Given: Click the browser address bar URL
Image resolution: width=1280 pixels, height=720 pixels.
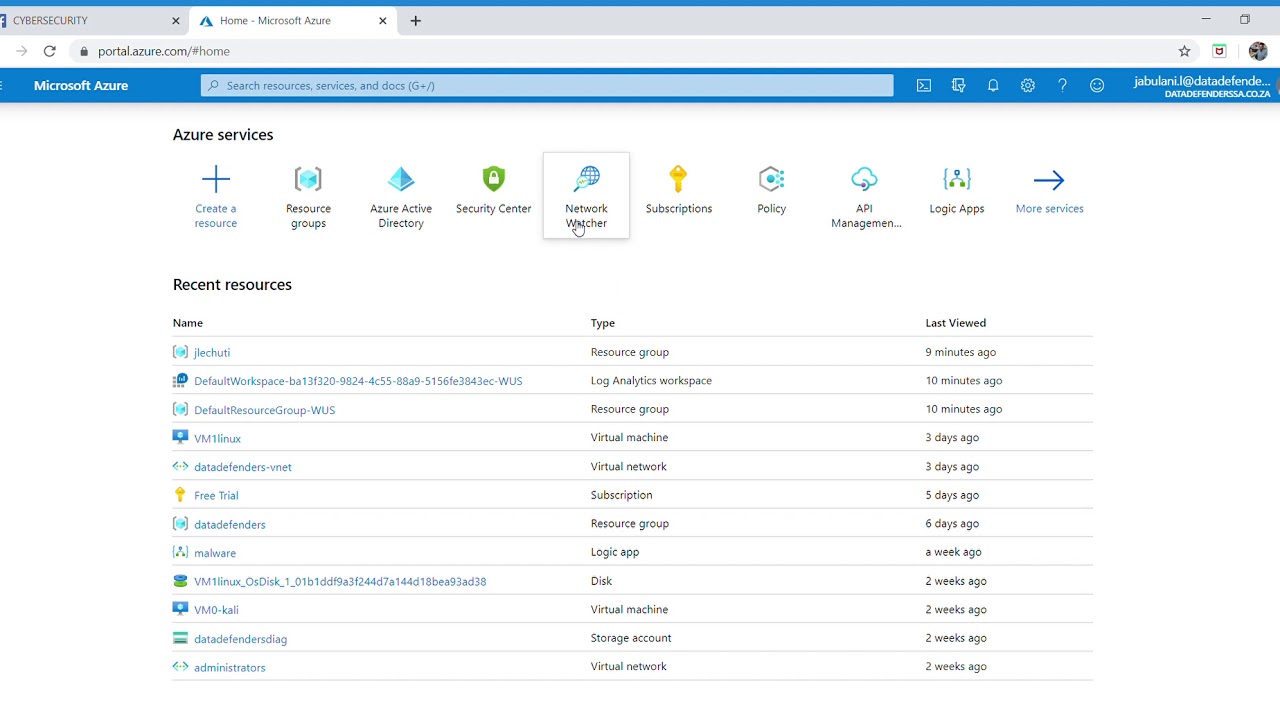Looking at the screenshot, I should (164, 51).
